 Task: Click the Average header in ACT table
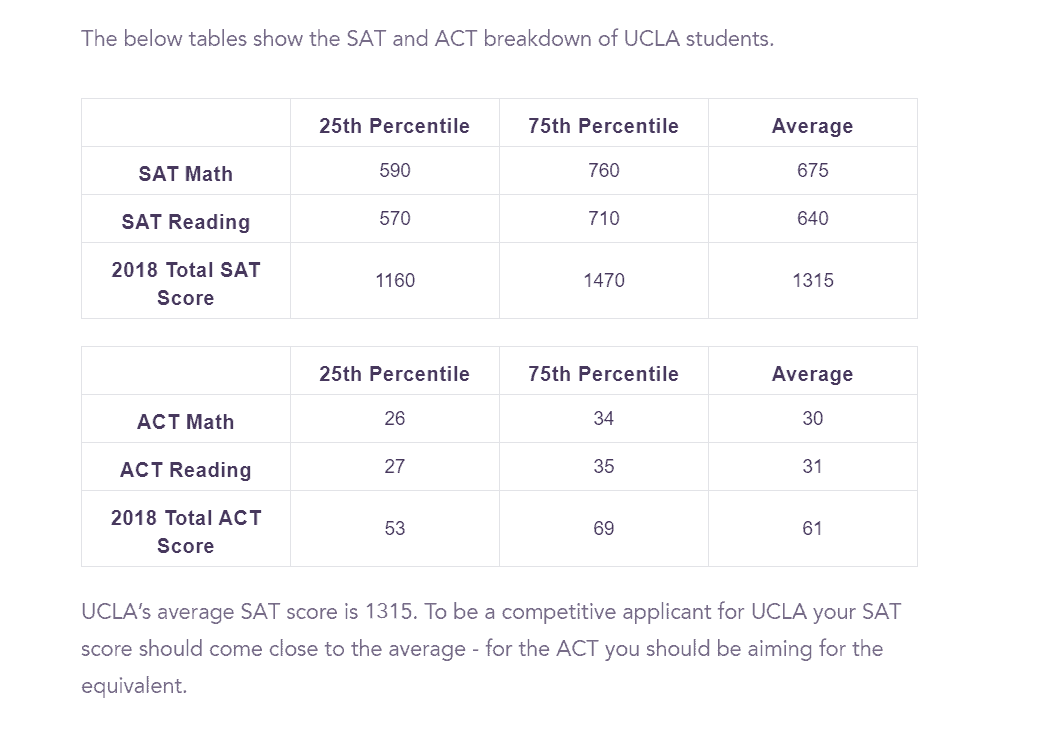[813, 374]
